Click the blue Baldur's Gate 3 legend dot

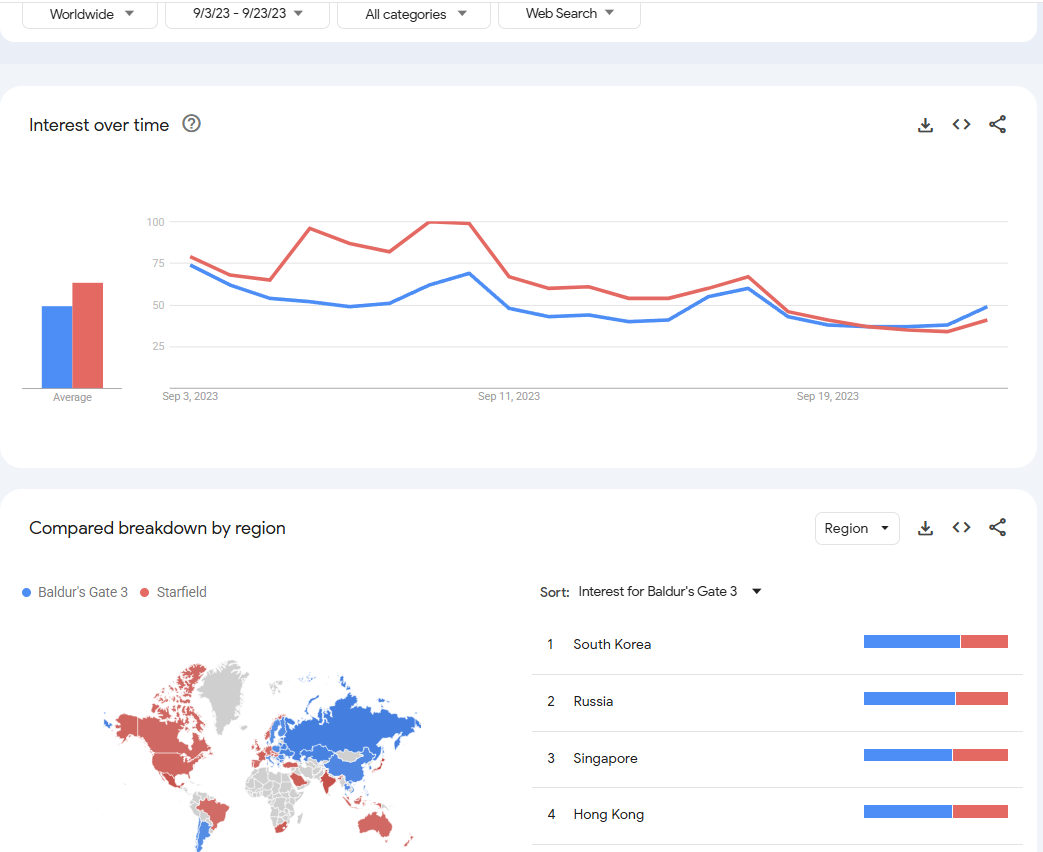[x=26, y=593]
